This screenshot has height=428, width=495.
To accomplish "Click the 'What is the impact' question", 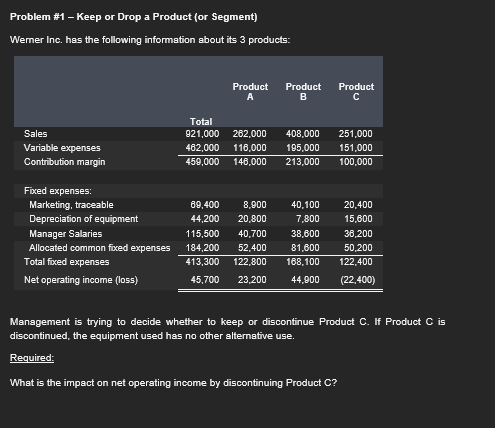I will coord(173,383).
